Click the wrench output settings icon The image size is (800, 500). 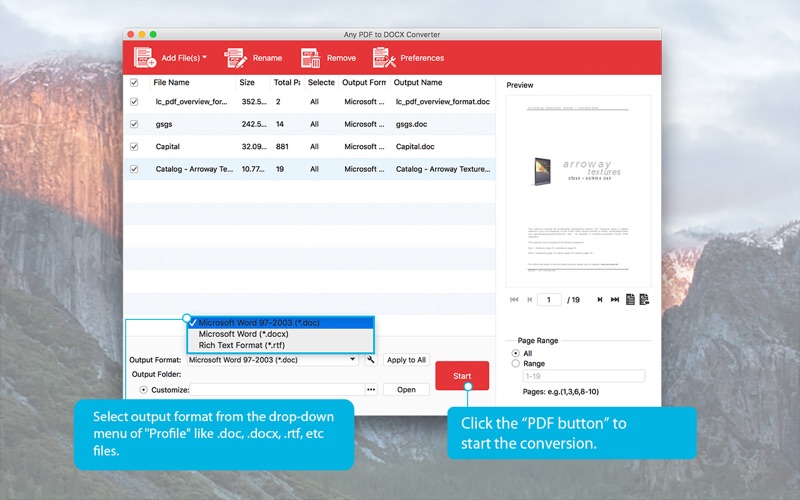click(371, 360)
